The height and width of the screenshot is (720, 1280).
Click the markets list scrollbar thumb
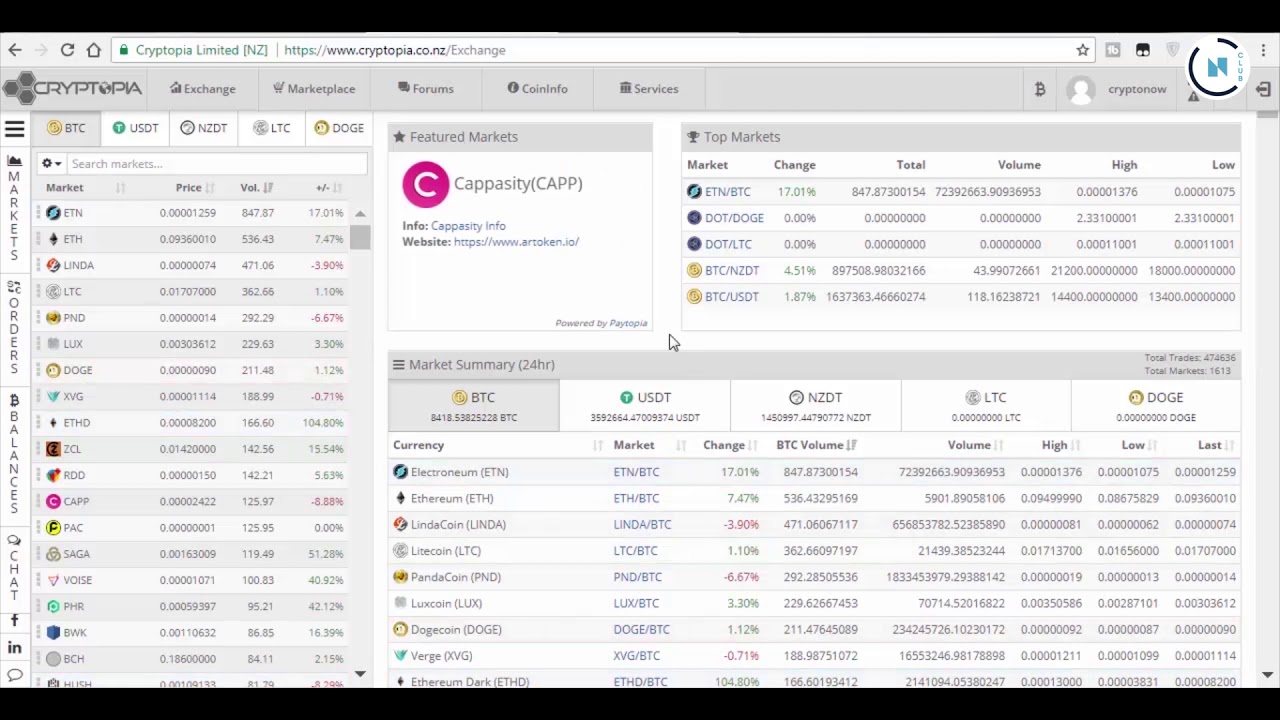(360, 237)
